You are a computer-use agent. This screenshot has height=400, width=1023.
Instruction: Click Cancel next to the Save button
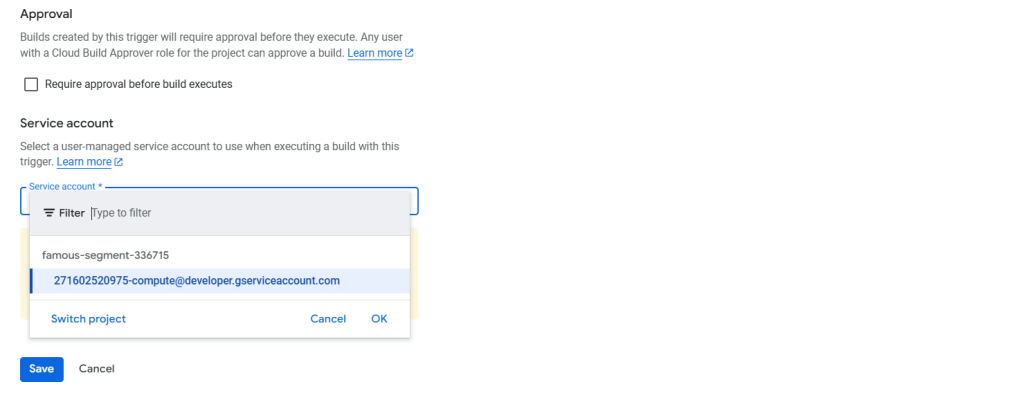(97, 369)
